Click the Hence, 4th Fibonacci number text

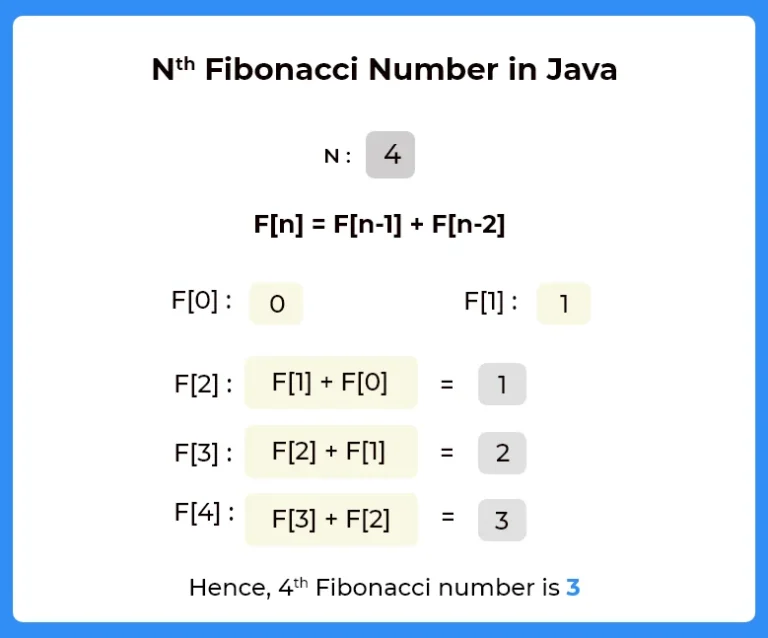pyautogui.click(x=374, y=587)
